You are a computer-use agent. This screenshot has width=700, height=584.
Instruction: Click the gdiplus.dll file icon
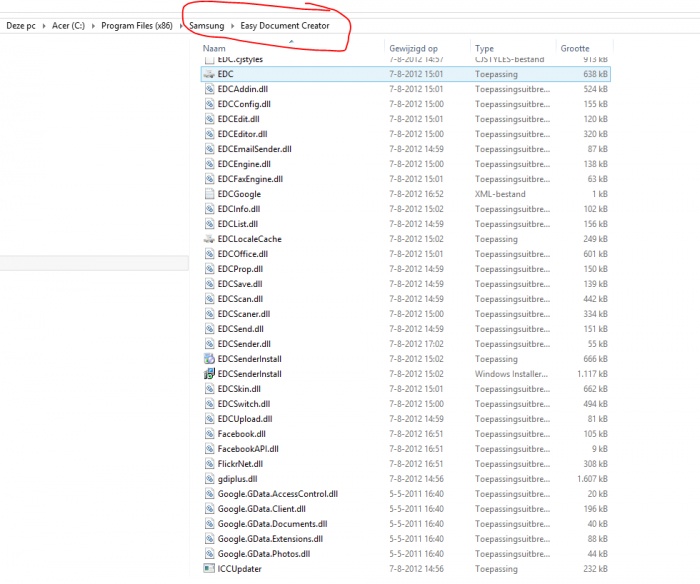209,479
